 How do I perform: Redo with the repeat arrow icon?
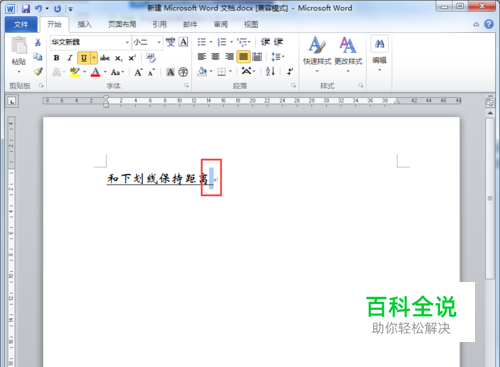click(x=57, y=9)
